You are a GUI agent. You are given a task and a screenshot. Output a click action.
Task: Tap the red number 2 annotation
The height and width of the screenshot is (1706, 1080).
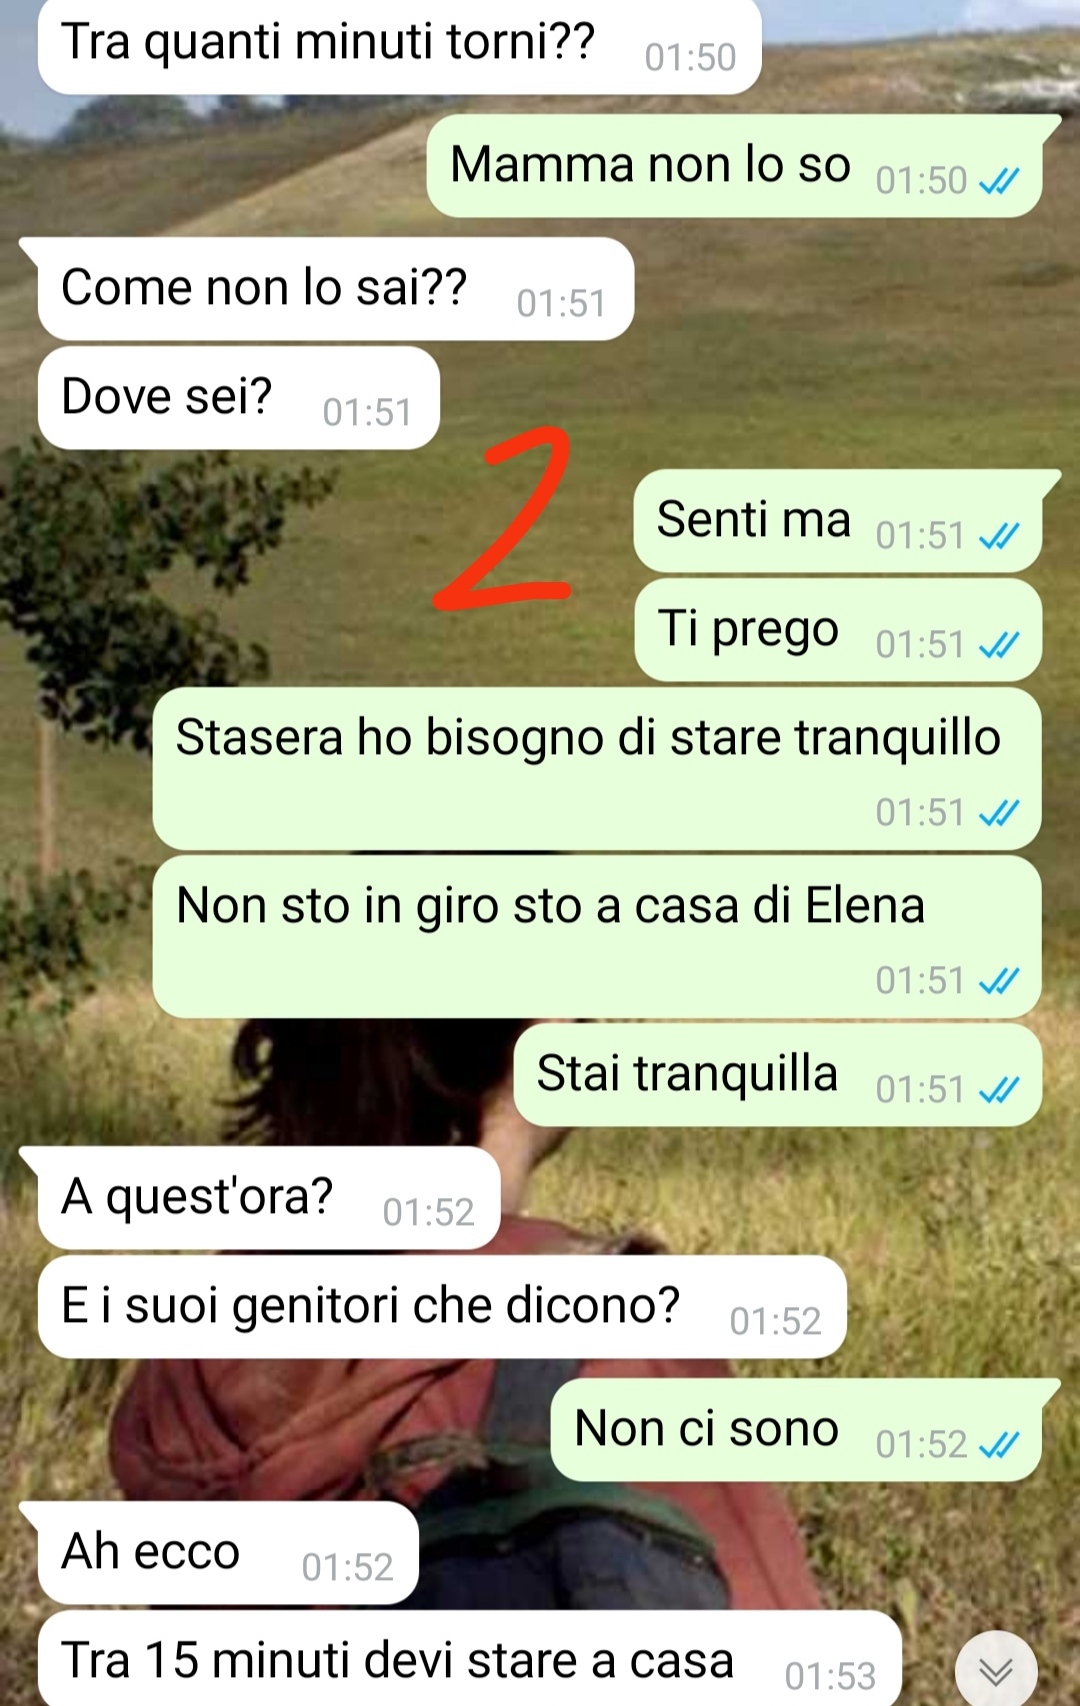pyautogui.click(x=503, y=517)
